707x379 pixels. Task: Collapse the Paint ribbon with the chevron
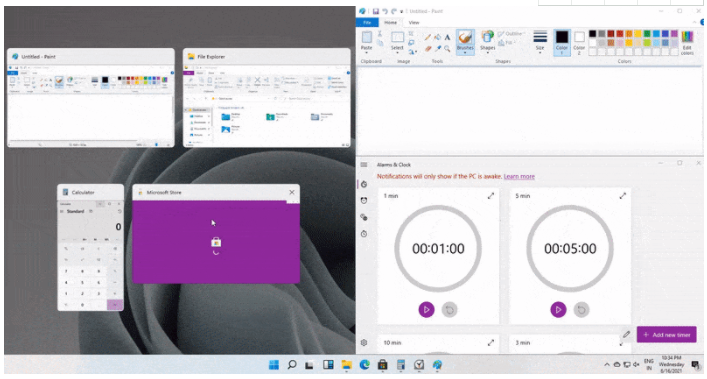(x=694, y=22)
